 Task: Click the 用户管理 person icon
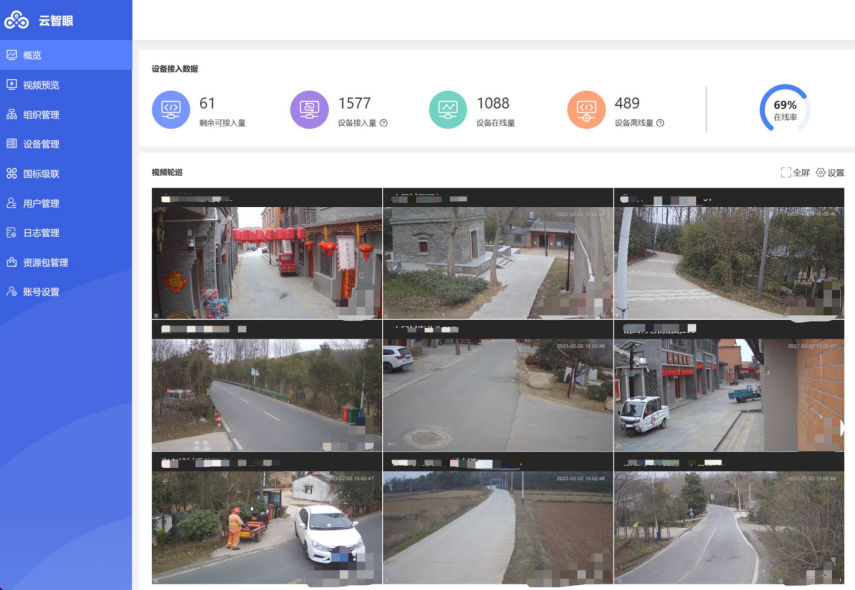pyautogui.click(x=12, y=203)
